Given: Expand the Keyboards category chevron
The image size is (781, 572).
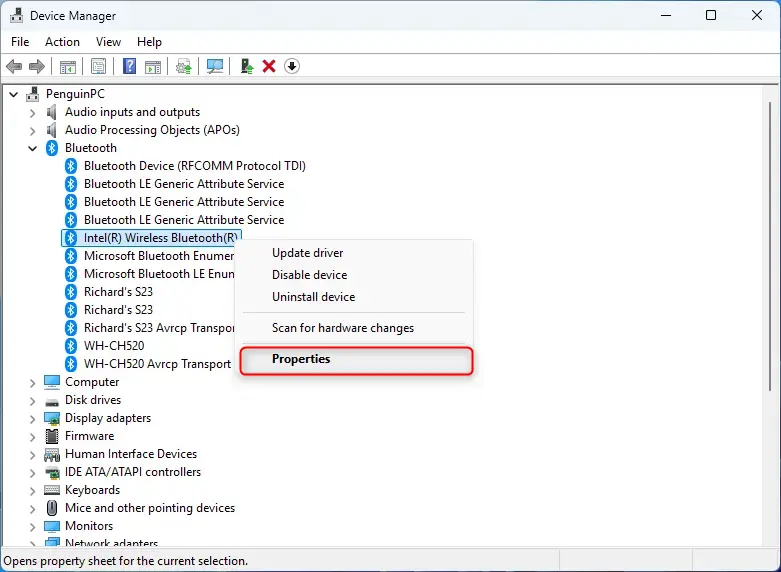Looking at the screenshot, I should pyautogui.click(x=32, y=491).
